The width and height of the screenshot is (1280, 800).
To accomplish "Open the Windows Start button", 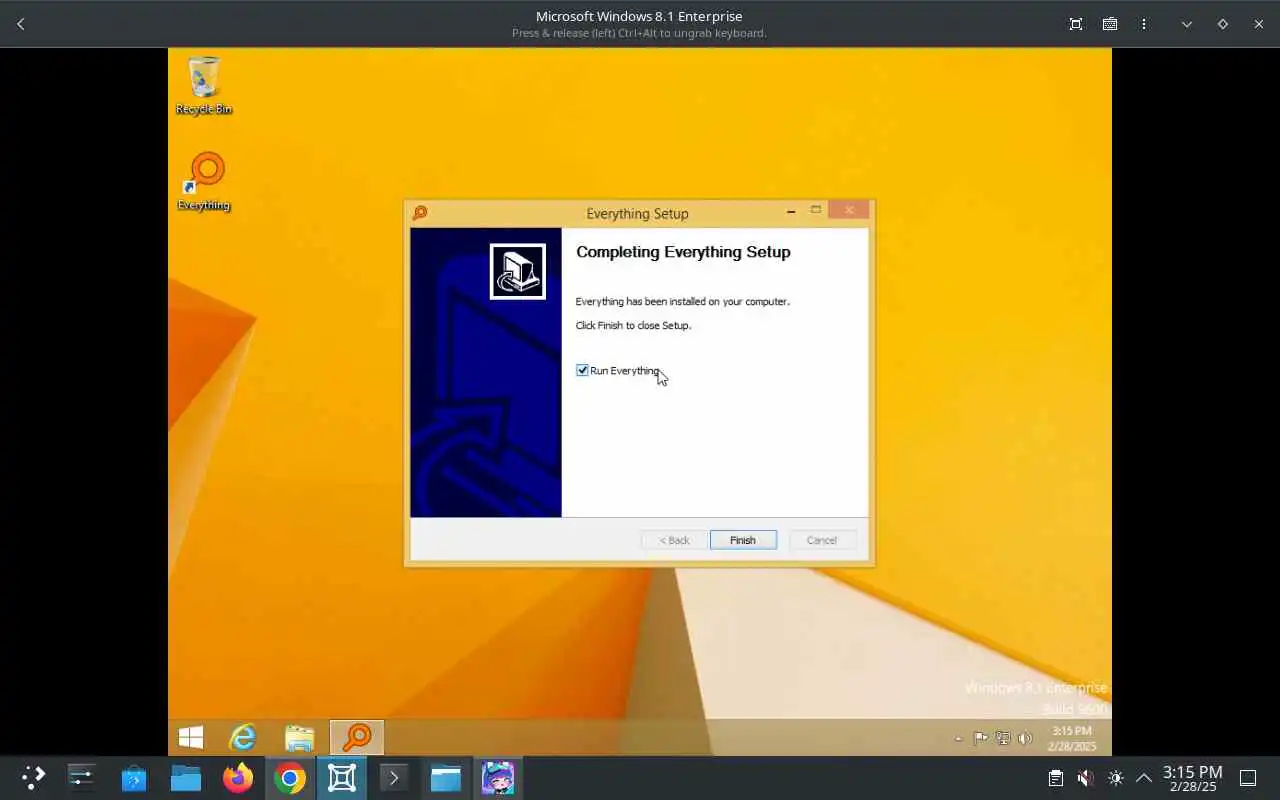I will pos(190,738).
